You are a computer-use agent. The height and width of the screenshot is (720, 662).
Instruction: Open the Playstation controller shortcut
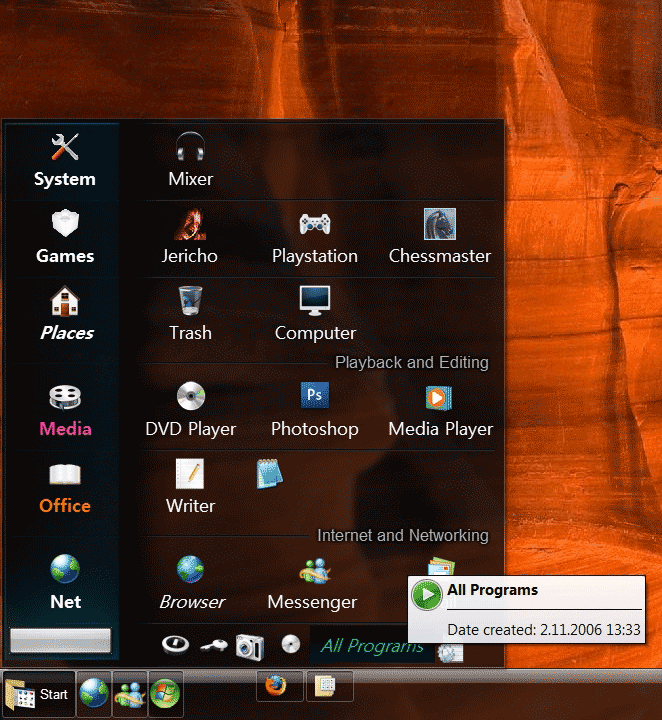point(315,226)
